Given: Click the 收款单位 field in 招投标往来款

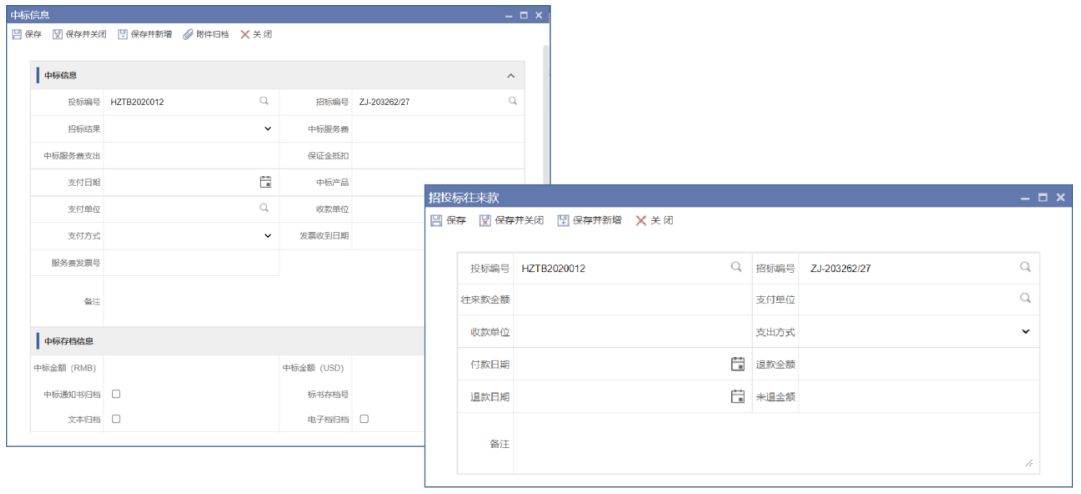Looking at the screenshot, I should click(x=632, y=331).
